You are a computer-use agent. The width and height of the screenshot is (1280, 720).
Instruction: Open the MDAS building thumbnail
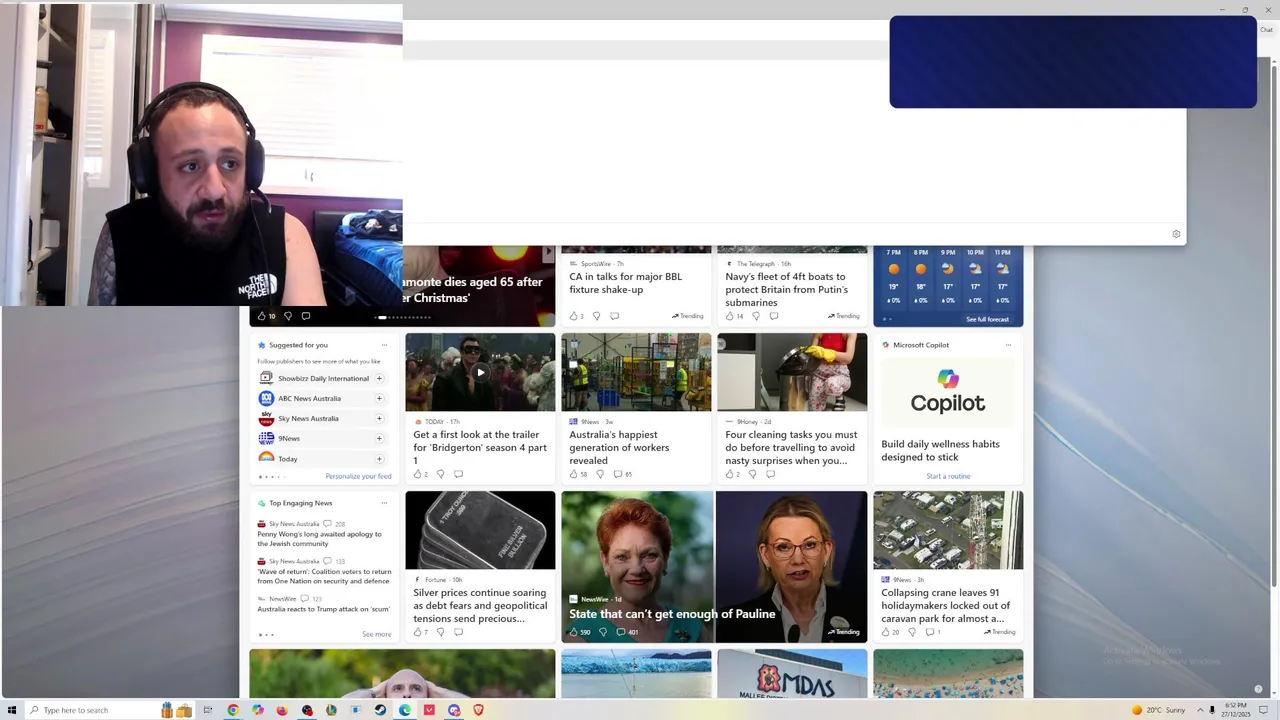(792, 674)
